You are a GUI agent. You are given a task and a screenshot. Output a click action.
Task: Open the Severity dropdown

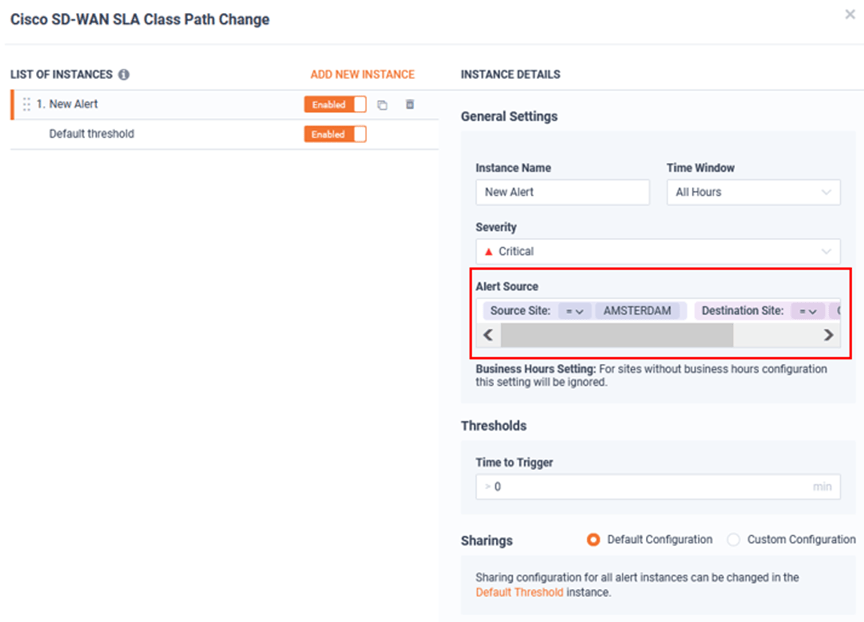658,252
